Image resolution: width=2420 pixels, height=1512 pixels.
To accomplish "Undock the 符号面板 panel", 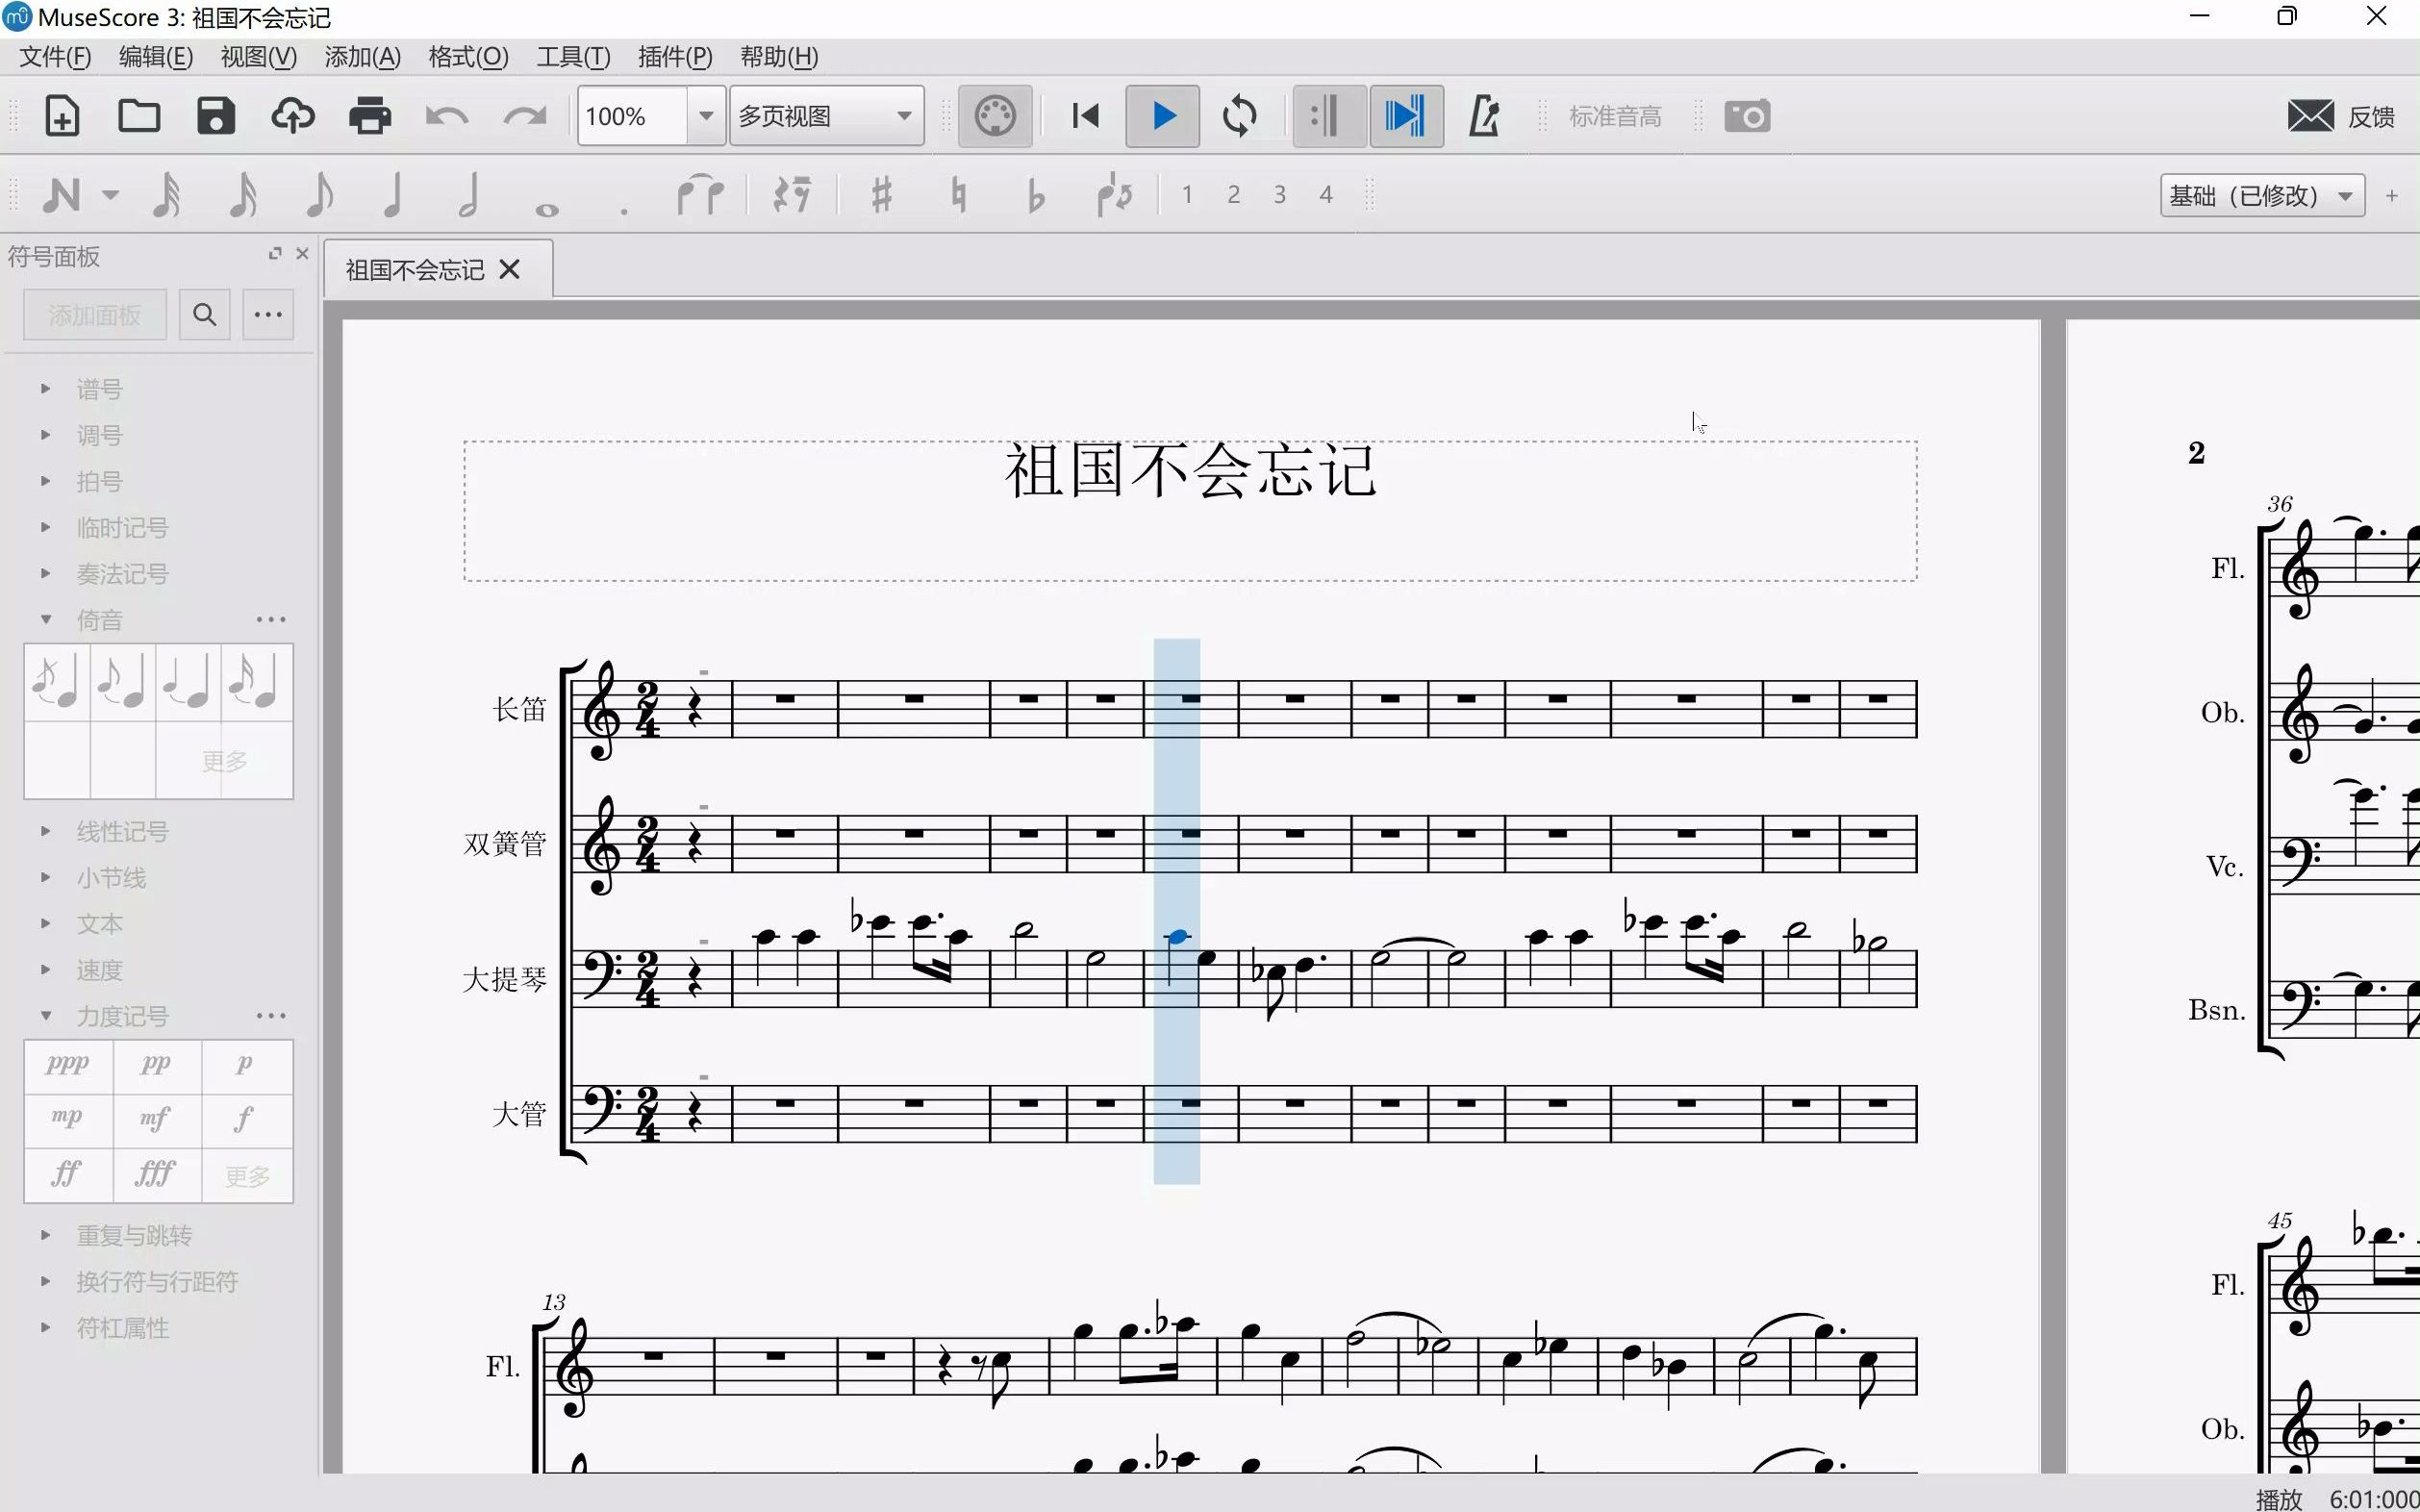I will 275,254.
